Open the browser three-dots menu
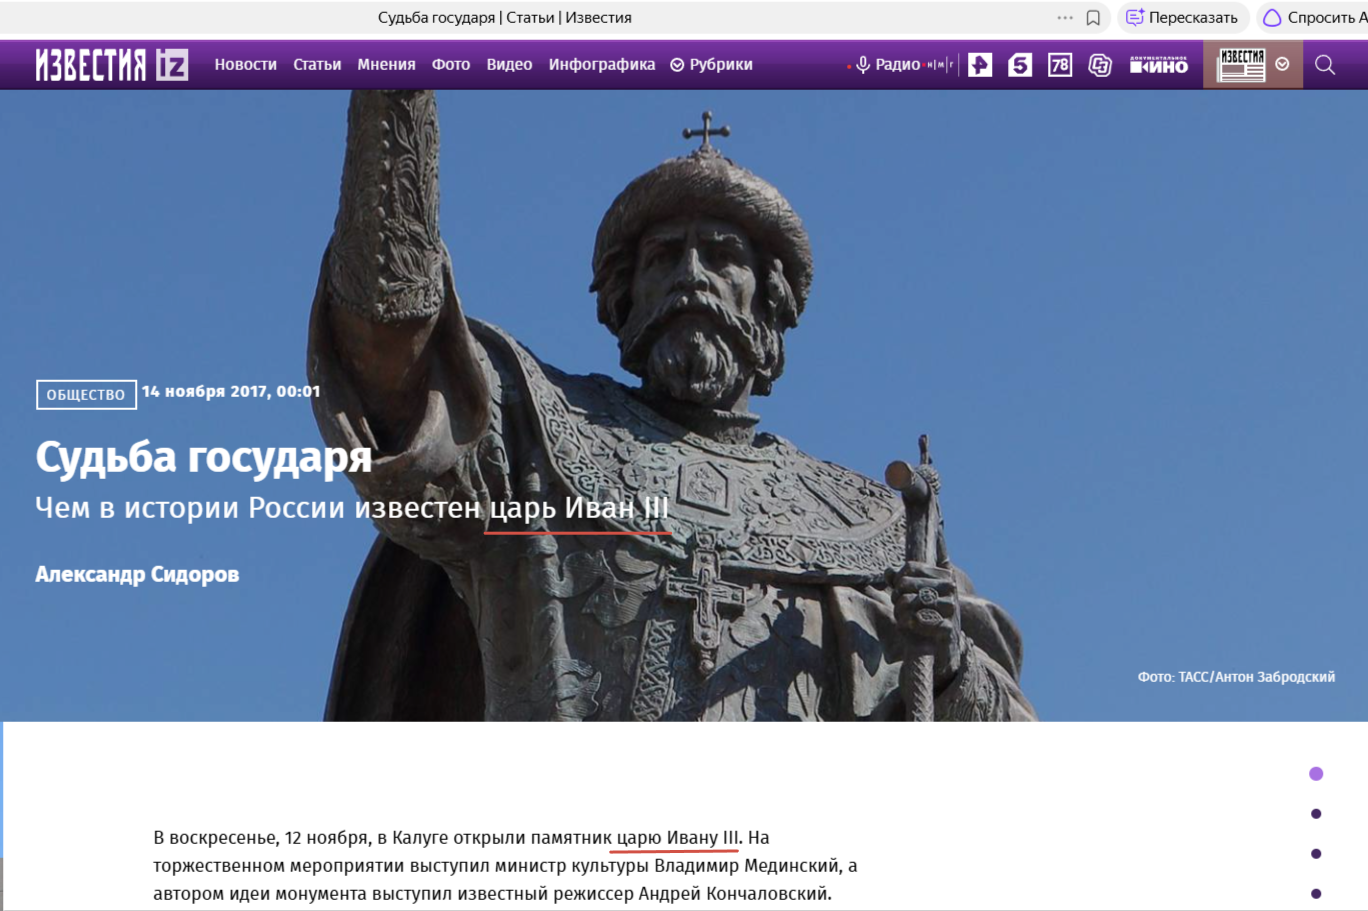 1065,18
